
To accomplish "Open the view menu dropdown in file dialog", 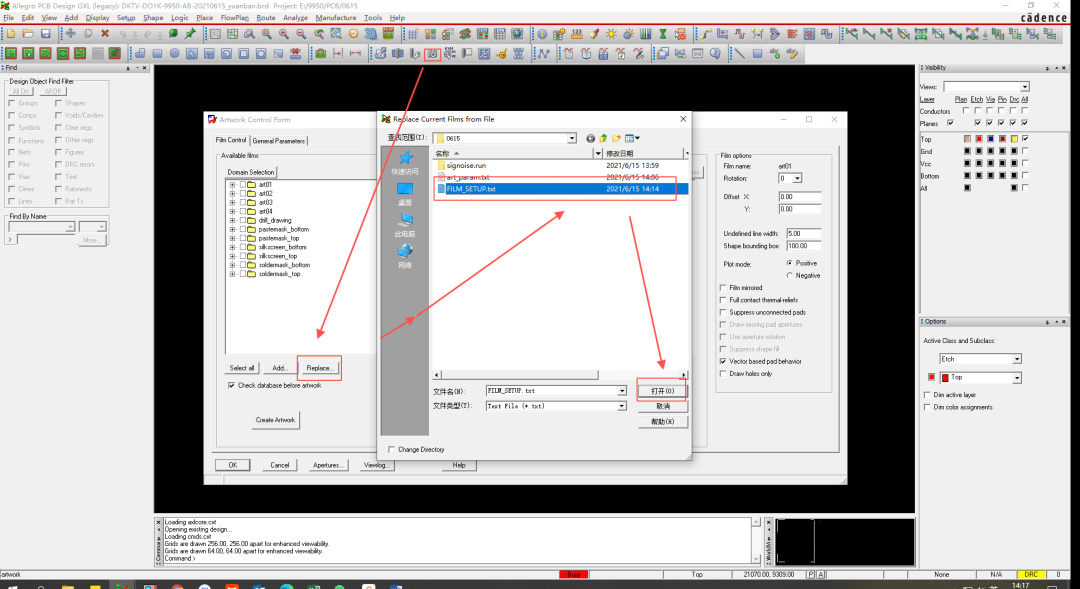I will point(633,138).
